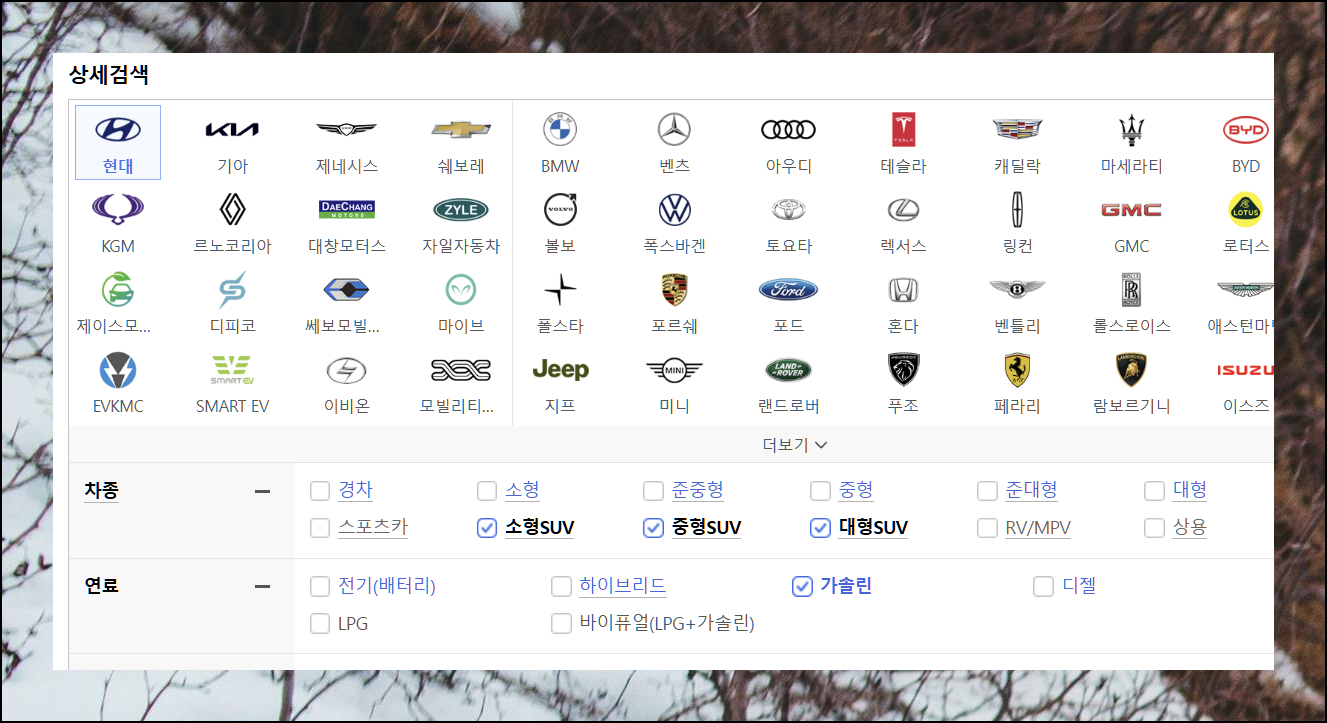Choose the ZYLE (자일자동차) logo
Viewport: 1327px width, 723px height.
[461, 209]
